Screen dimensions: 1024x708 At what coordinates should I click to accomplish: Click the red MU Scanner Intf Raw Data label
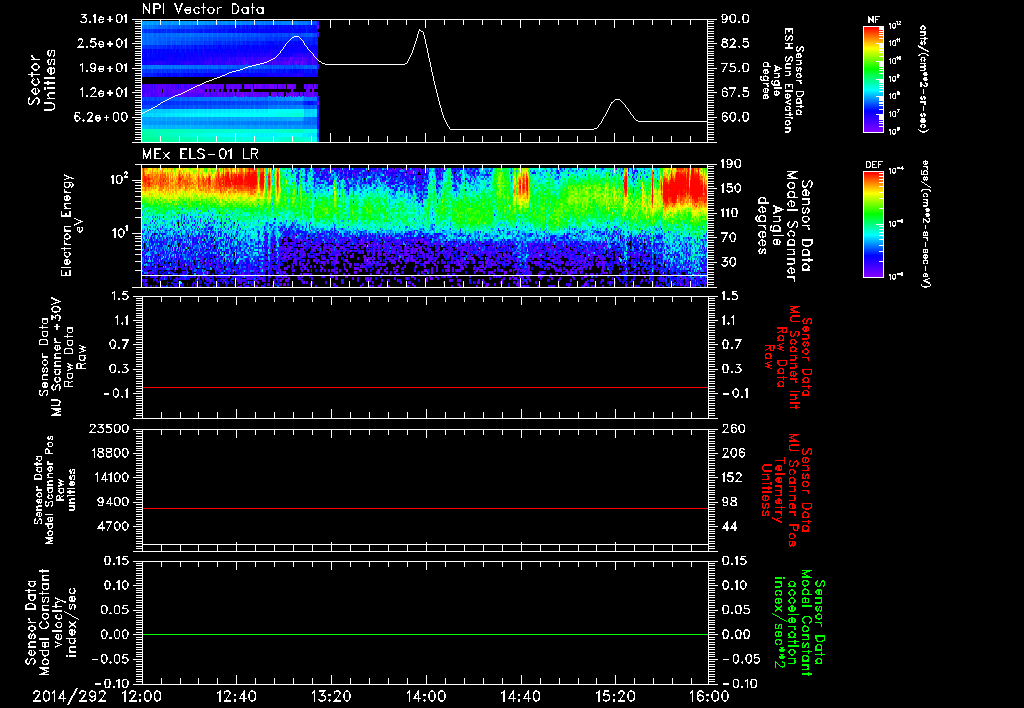(788, 357)
